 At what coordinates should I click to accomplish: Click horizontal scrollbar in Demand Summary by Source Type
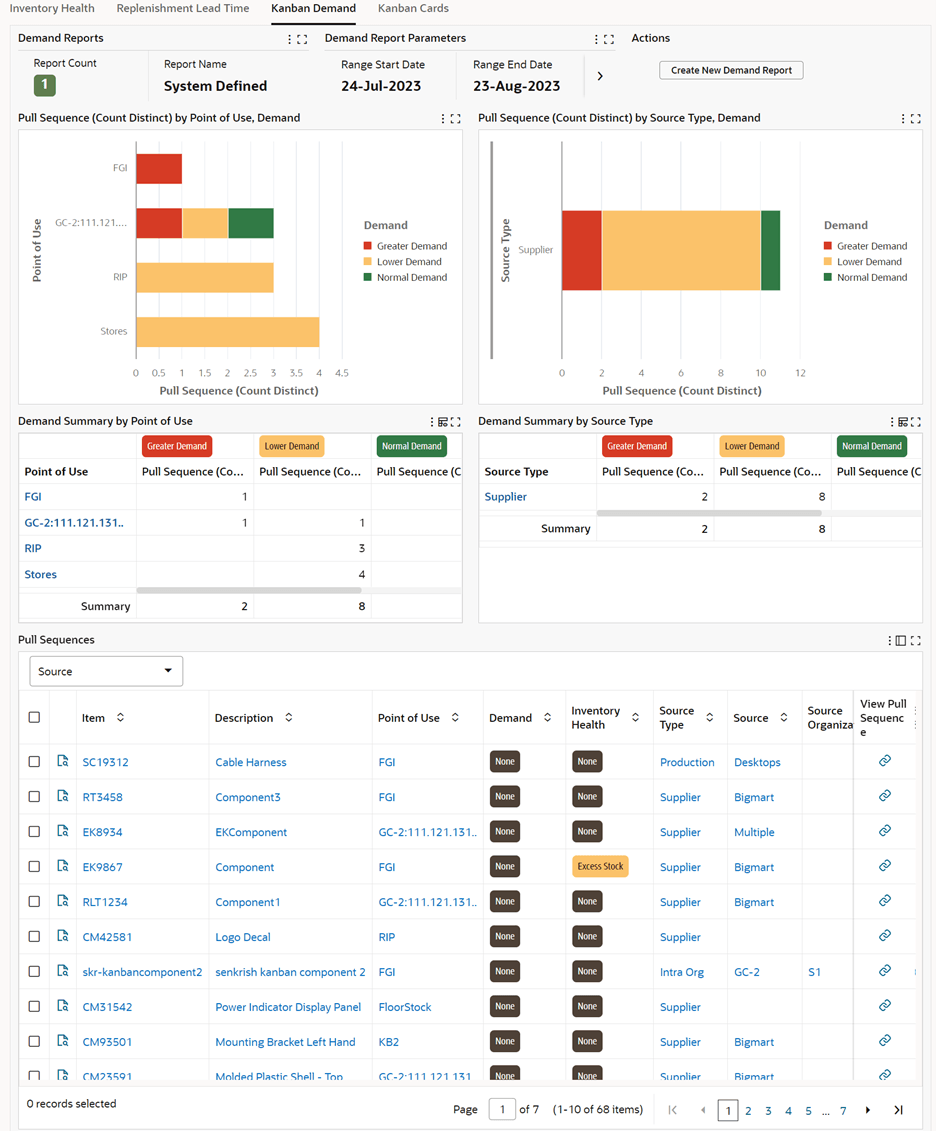click(x=709, y=514)
